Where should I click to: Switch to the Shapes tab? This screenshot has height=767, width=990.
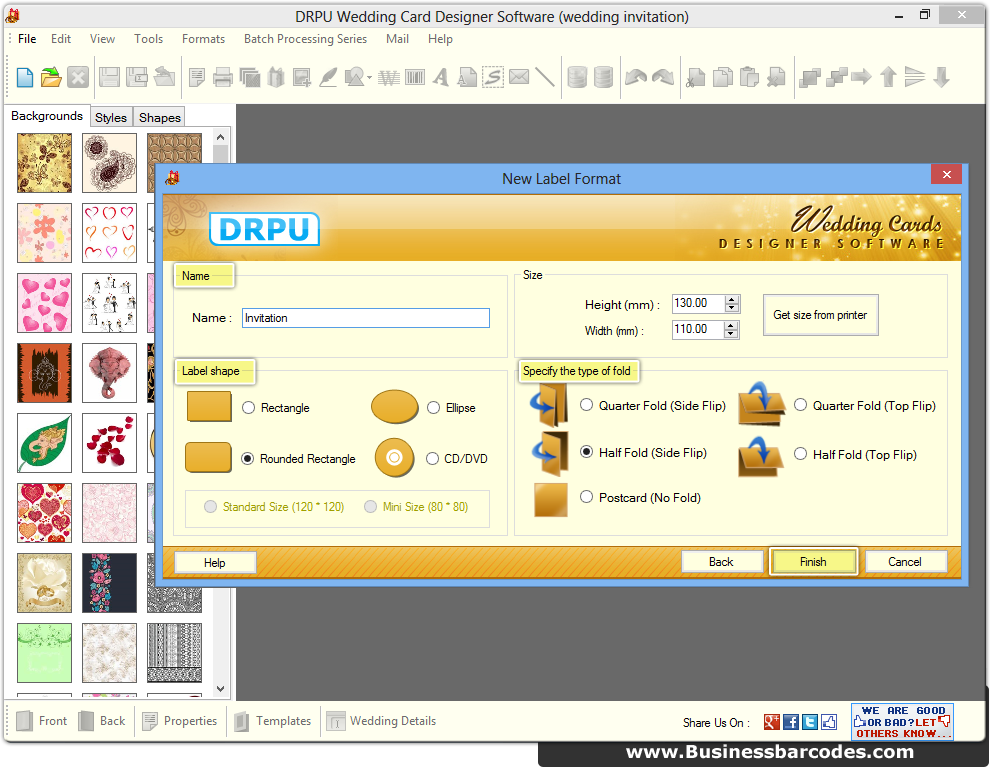pyautogui.click(x=160, y=117)
